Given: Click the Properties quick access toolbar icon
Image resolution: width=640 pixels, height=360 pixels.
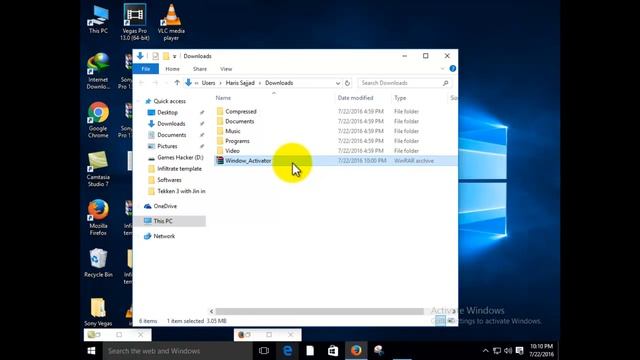Looking at the screenshot, I should pyautogui.click(x=155, y=56).
